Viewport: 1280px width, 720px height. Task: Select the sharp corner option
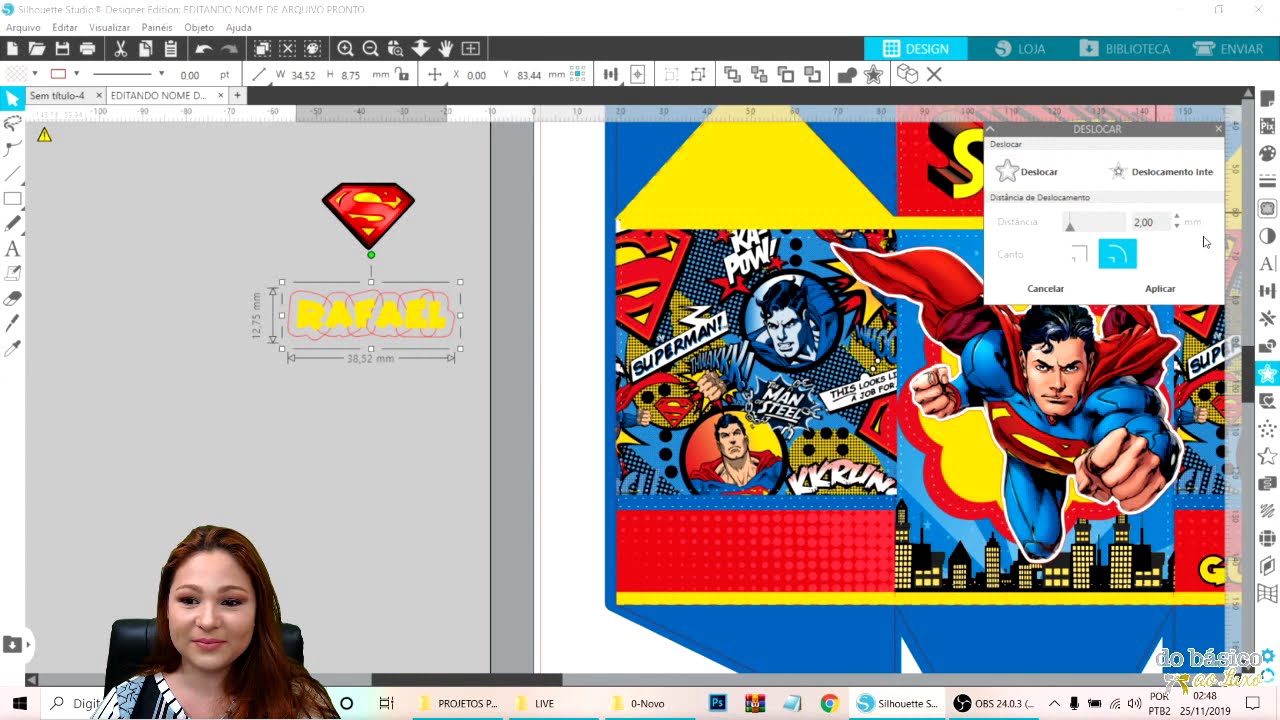[1078, 254]
